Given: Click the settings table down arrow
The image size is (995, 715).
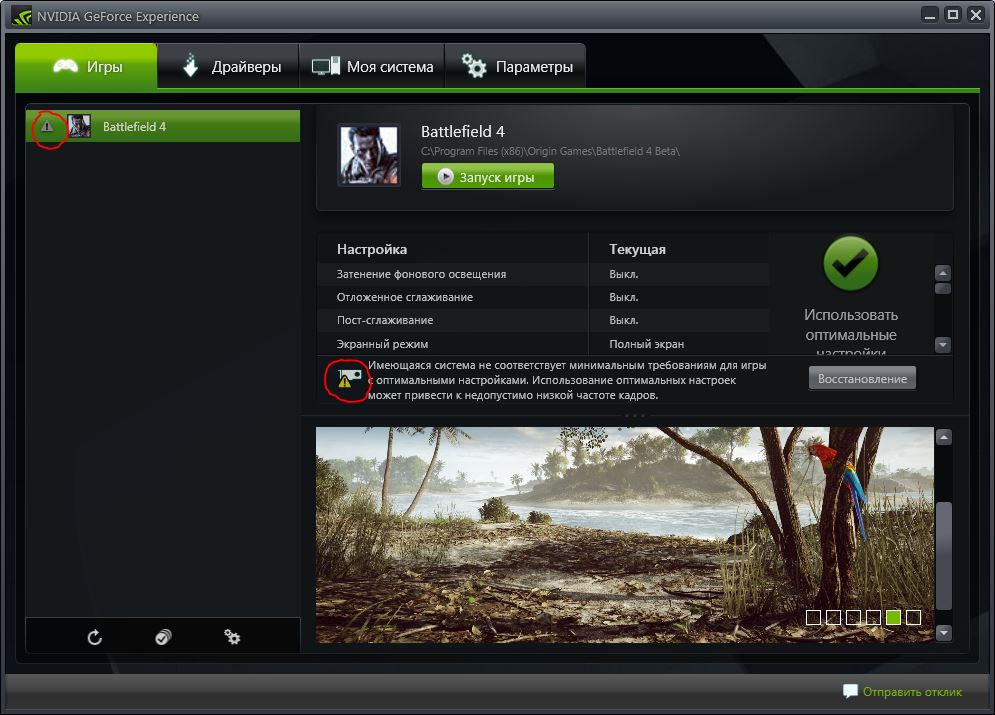Looking at the screenshot, I should point(943,344).
